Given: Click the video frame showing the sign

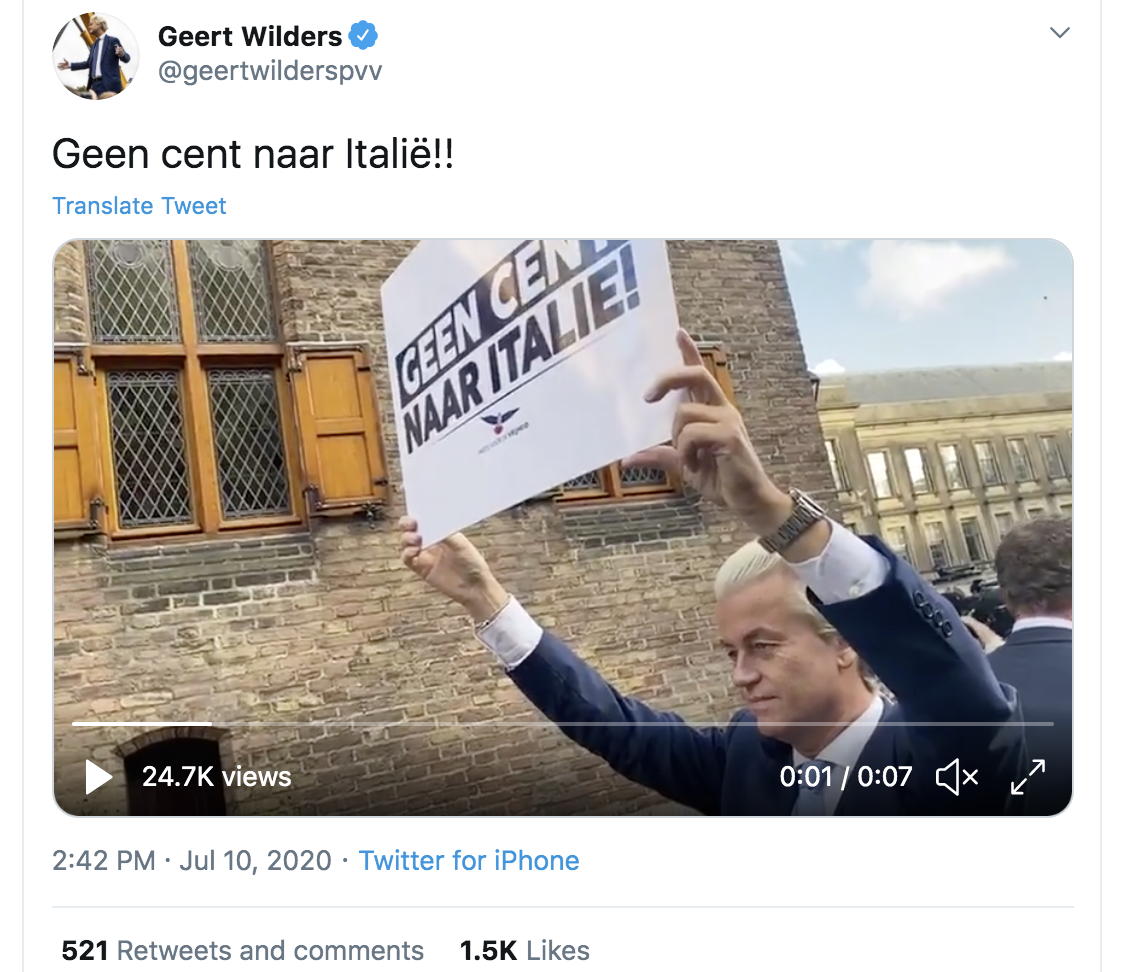Looking at the screenshot, I should coord(563,476).
